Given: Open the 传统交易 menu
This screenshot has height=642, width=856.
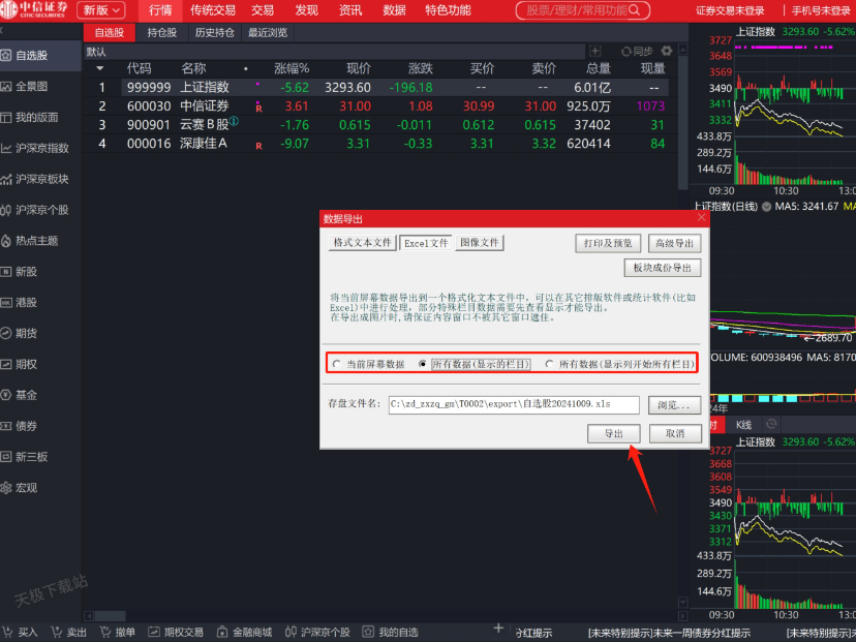Looking at the screenshot, I should 213,10.
